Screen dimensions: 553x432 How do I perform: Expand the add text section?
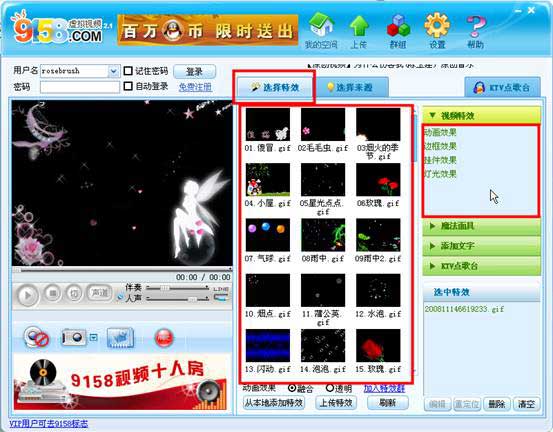(x=481, y=246)
